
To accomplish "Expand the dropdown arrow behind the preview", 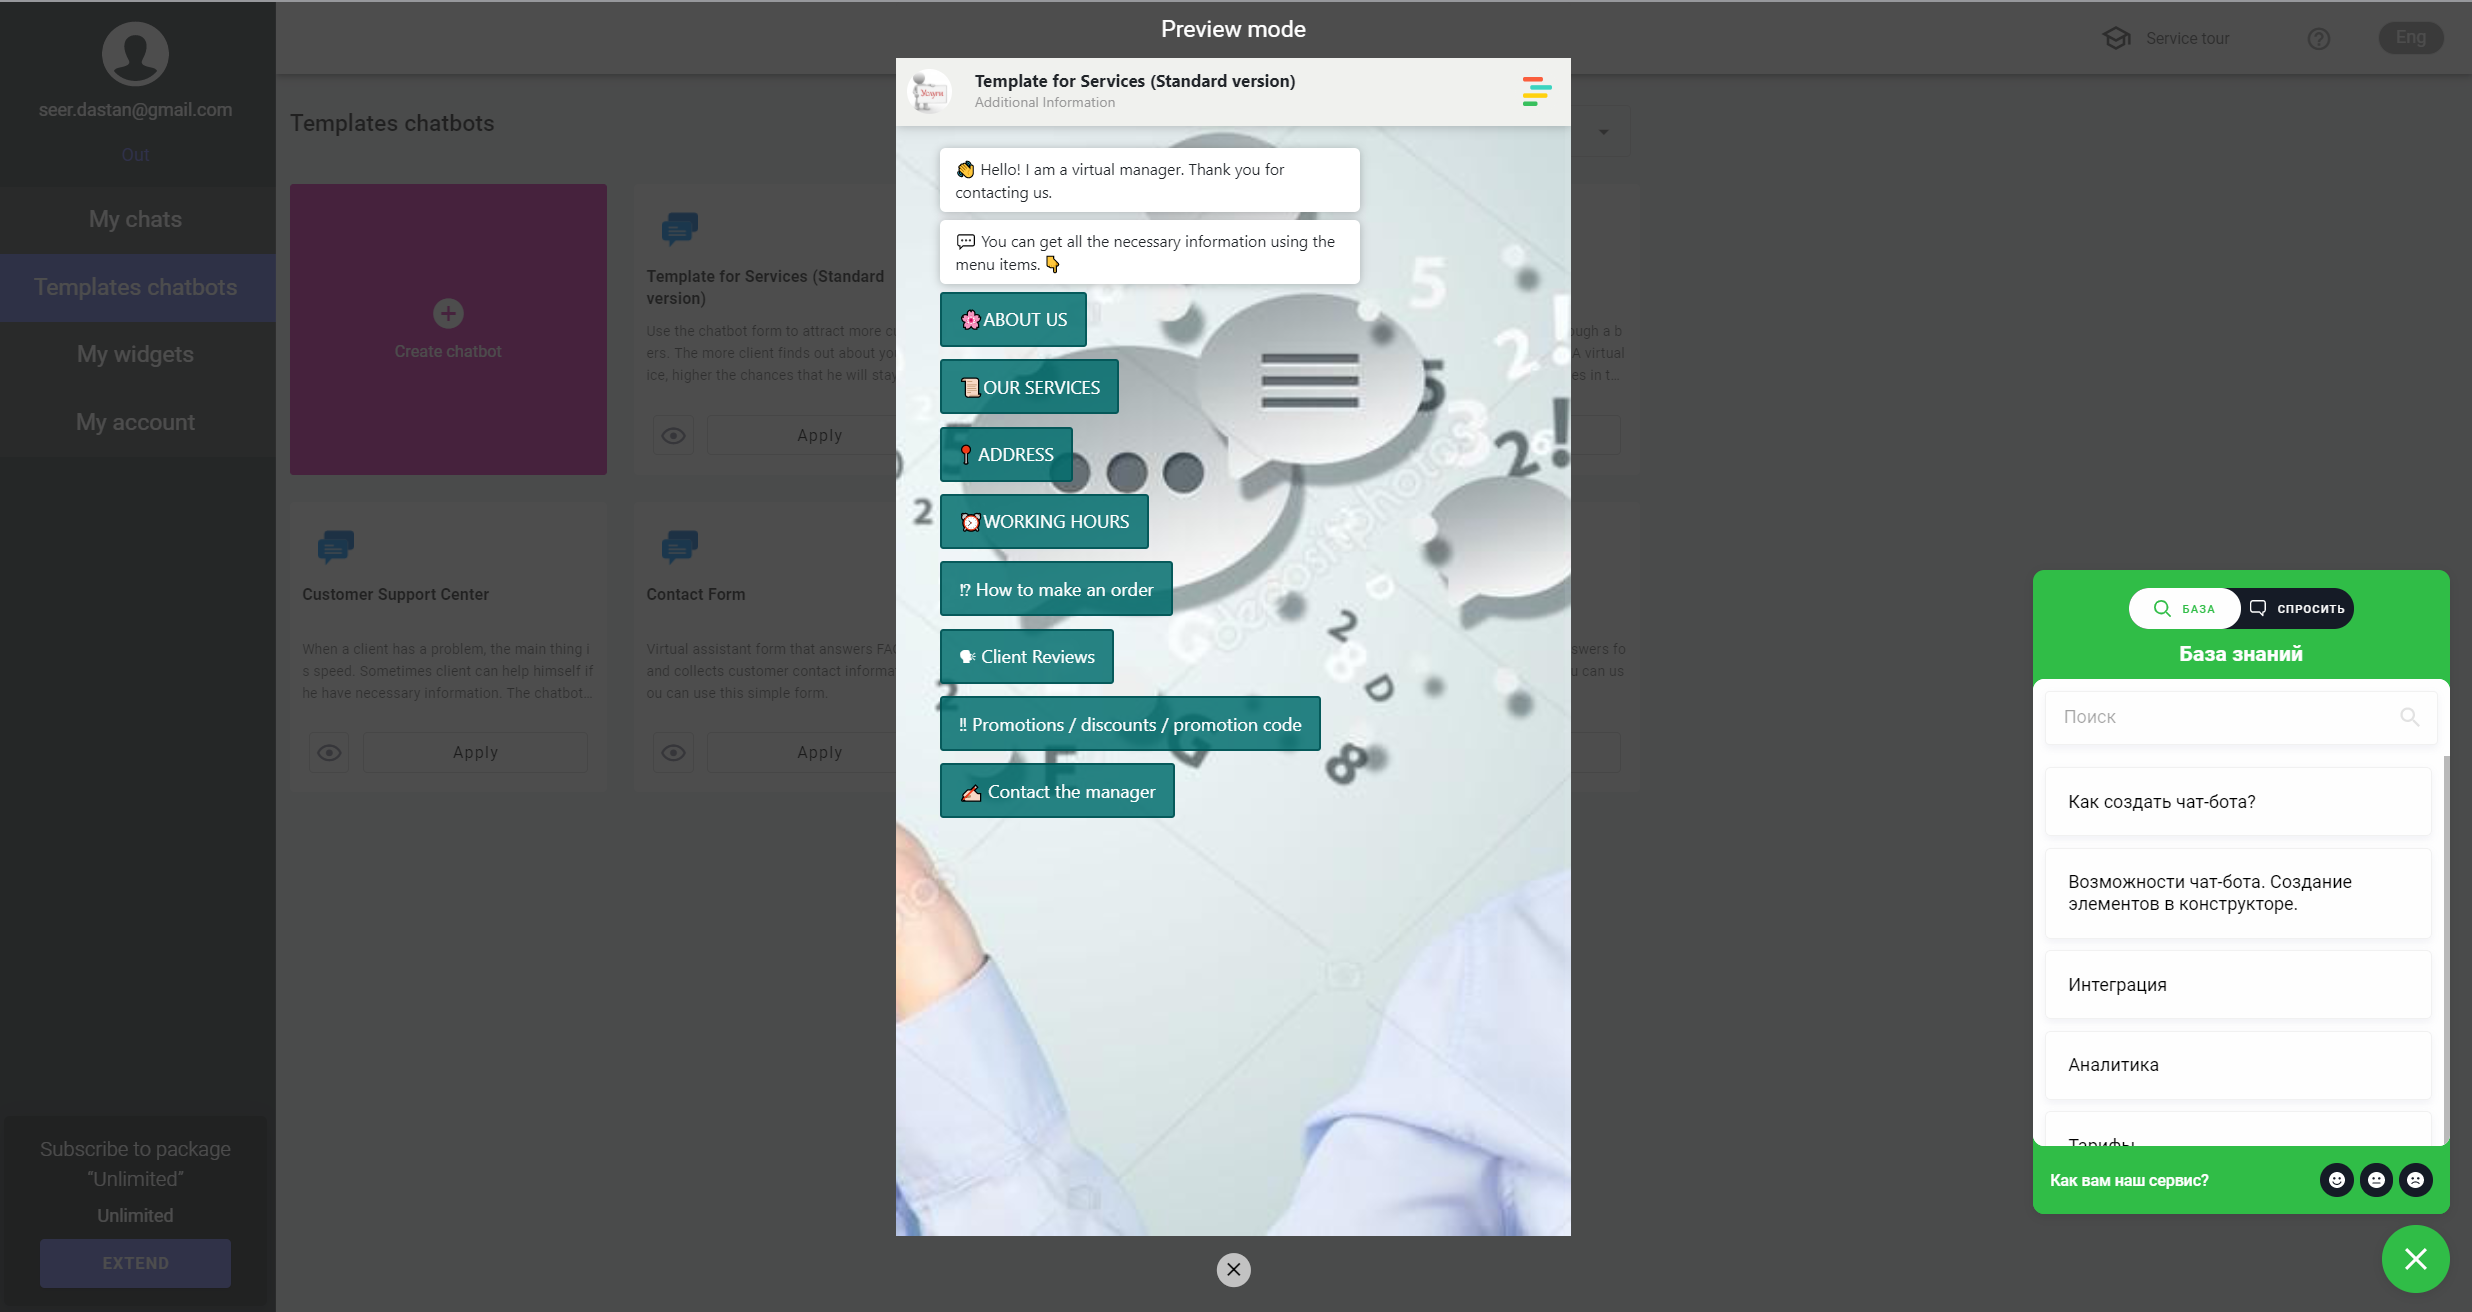I will 1603,132.
